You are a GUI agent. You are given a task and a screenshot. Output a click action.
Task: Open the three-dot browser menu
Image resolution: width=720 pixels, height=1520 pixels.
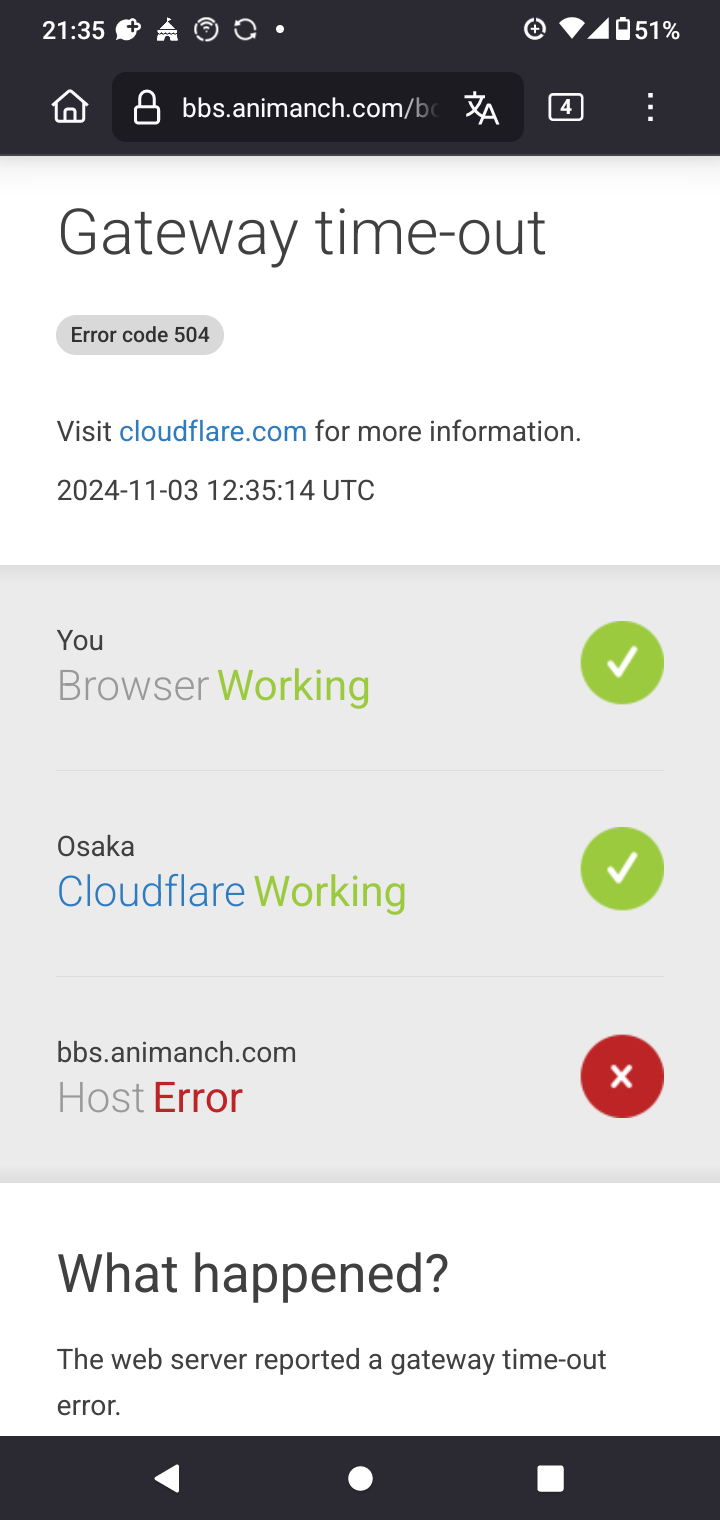coord(650,107)
